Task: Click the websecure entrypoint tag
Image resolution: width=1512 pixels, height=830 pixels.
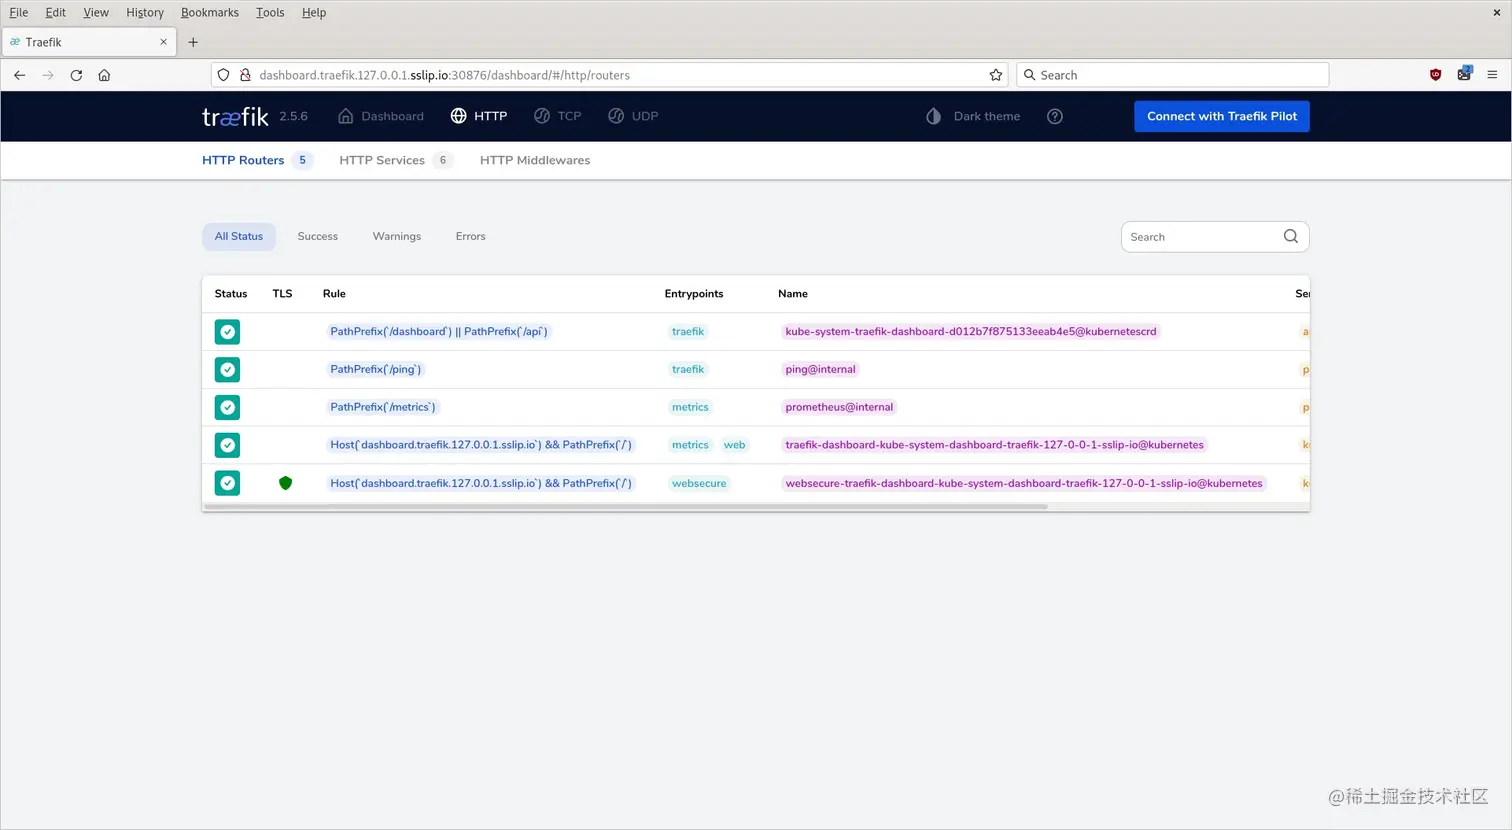Action: 699,483
